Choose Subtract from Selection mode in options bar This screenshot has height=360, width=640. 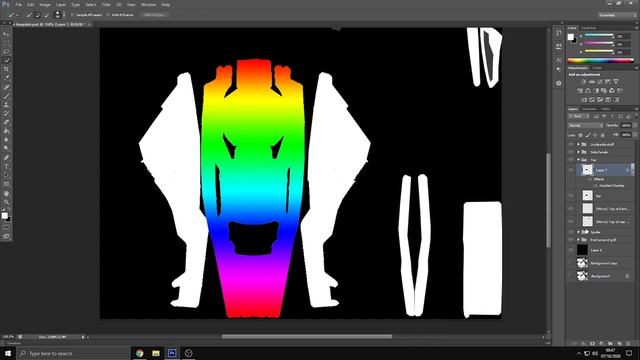(47, 15)
